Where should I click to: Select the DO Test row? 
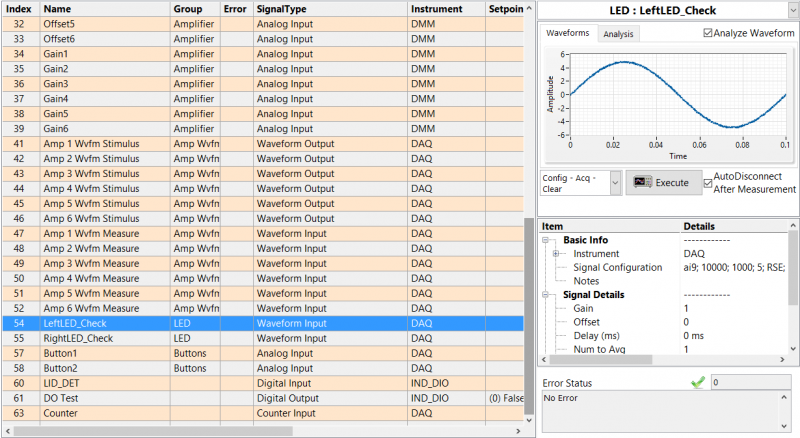pyautogui.click(x=263, y=398)
